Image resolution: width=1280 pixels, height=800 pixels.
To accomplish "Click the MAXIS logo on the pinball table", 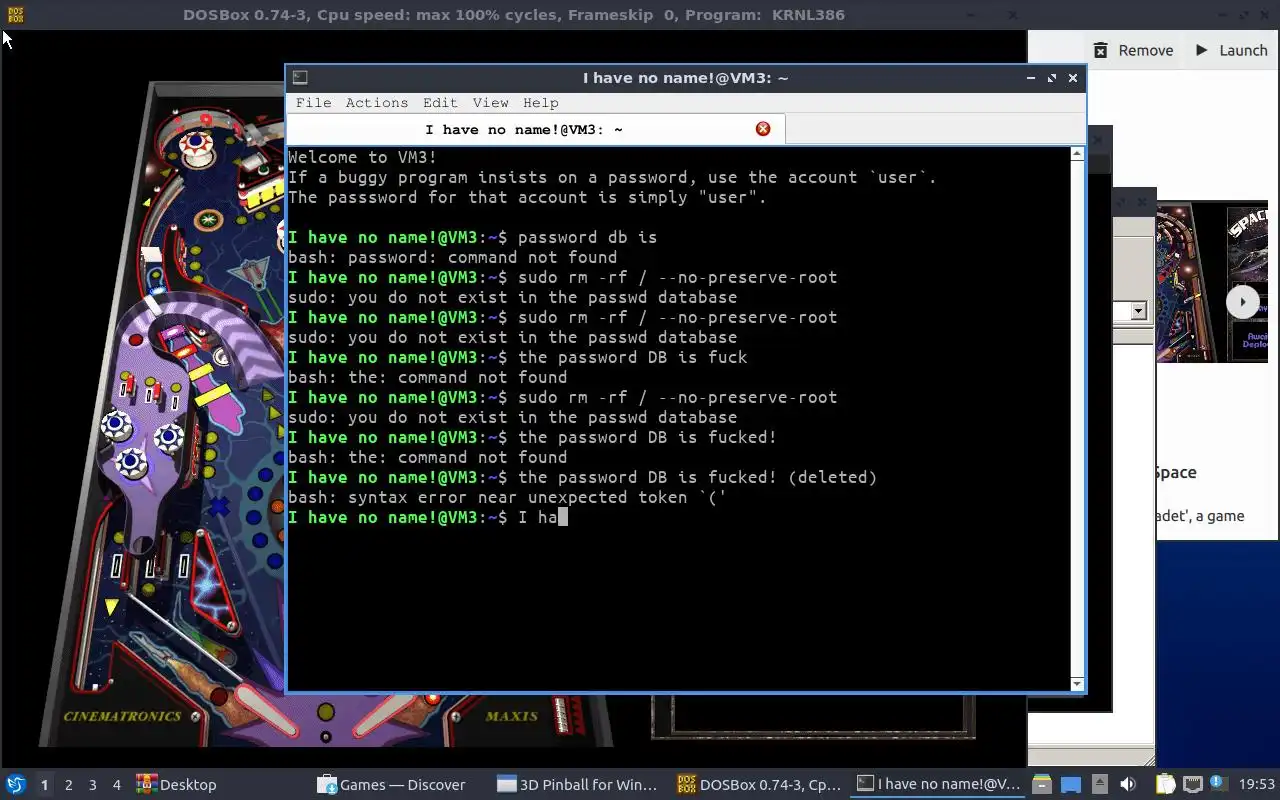I will coord(511,716).
